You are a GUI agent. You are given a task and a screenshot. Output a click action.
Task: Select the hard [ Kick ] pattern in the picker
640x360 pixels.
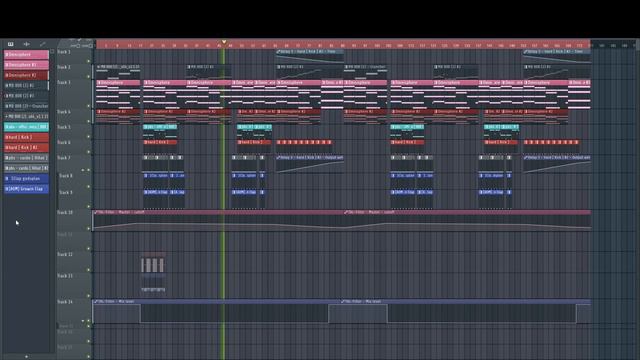[x=26, y=137]
